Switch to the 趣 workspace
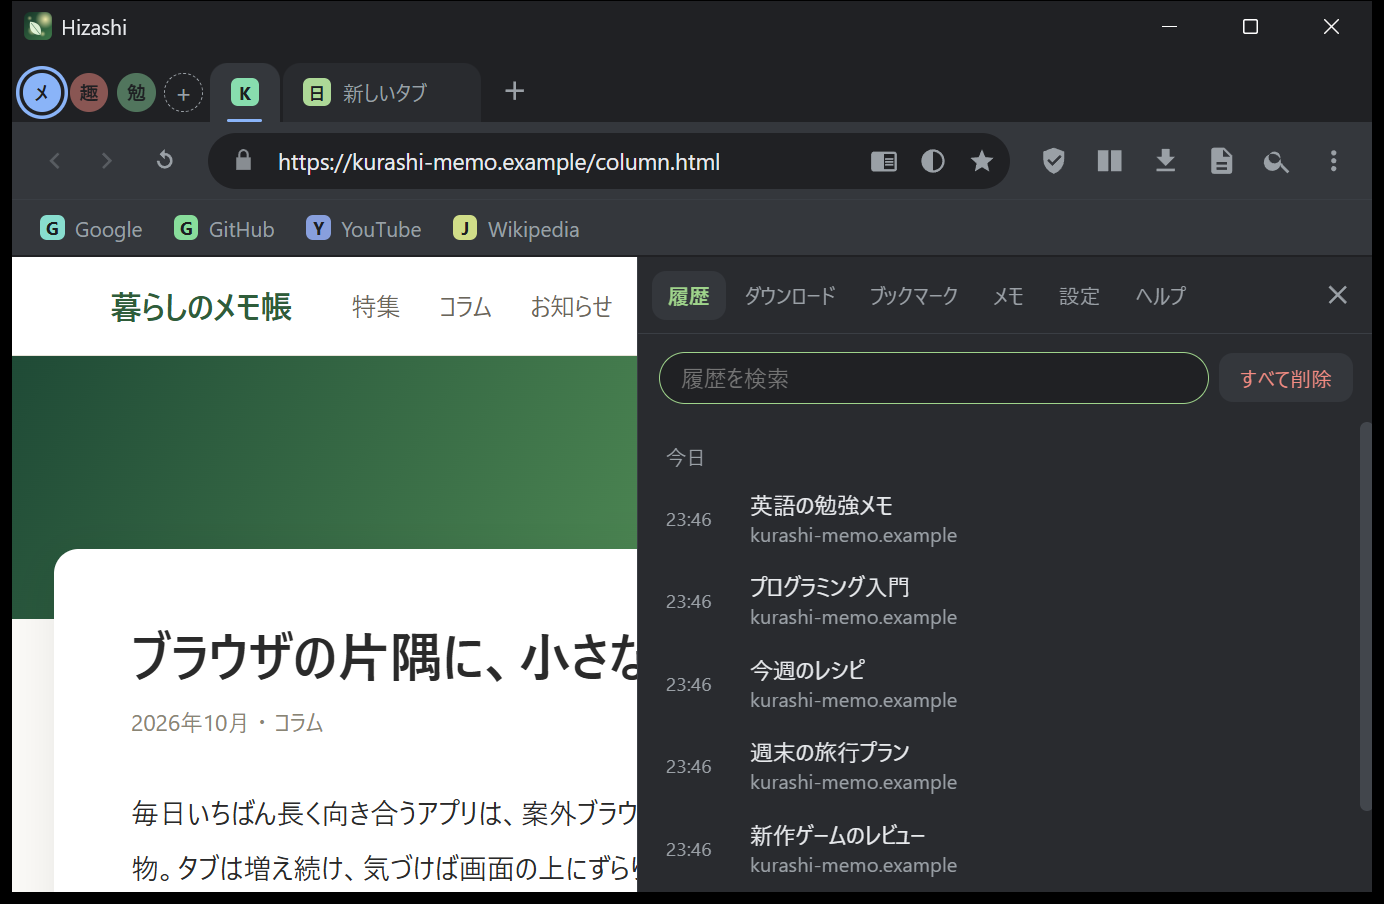This screenshot has height=904, width=1384. pos(89,93)
